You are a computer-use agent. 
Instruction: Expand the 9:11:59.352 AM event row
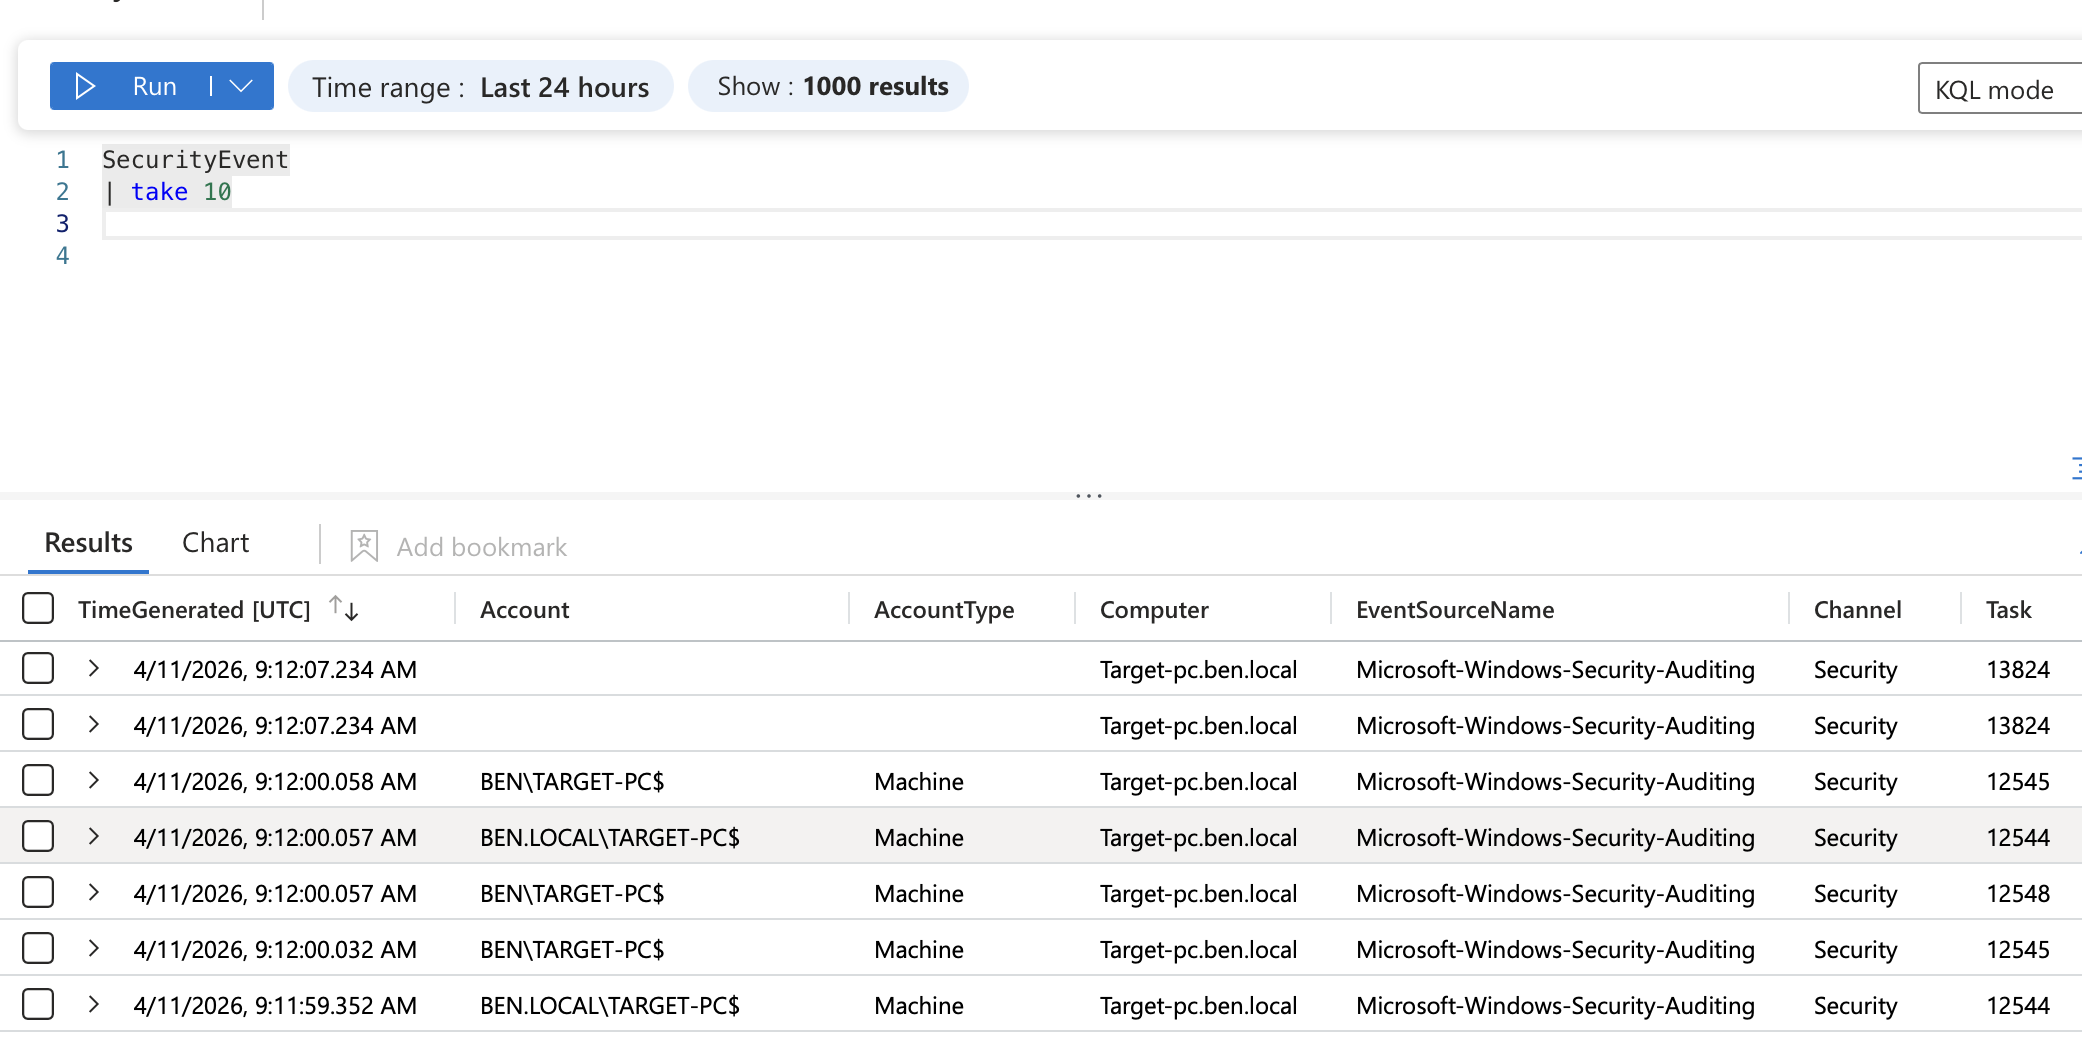(93, 1005)
